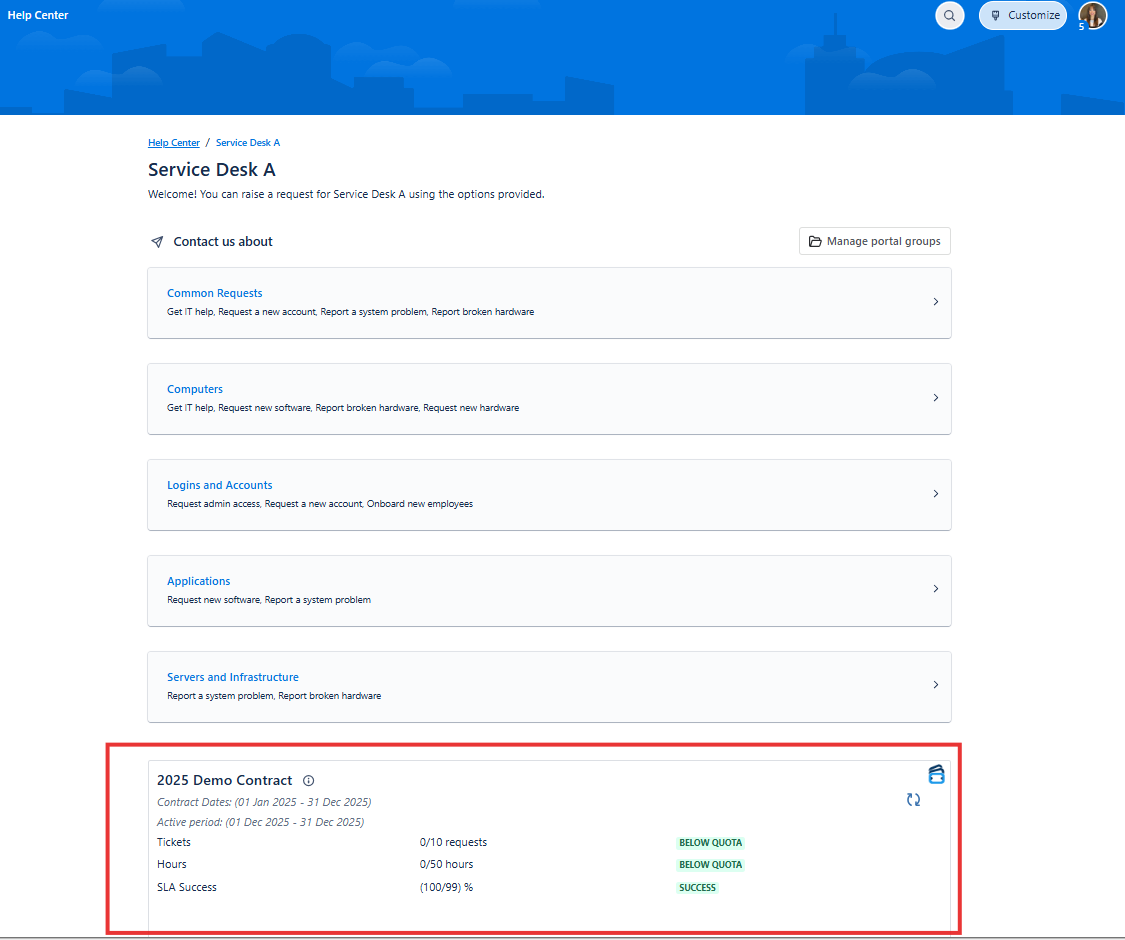Click the blue contract app icon
This screenshot has height=940, width=1125.
point(936,774)
